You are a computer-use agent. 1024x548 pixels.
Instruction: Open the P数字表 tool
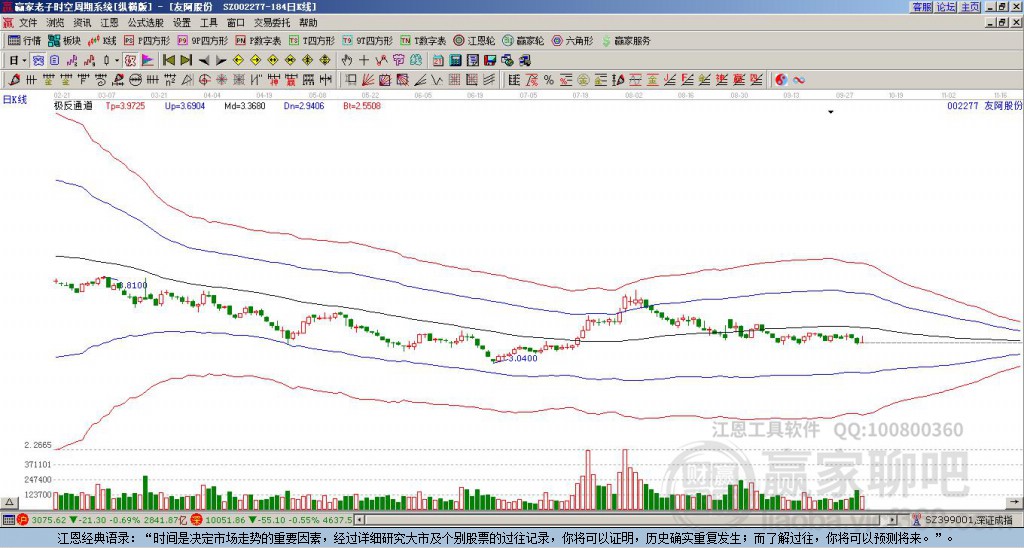259,40
